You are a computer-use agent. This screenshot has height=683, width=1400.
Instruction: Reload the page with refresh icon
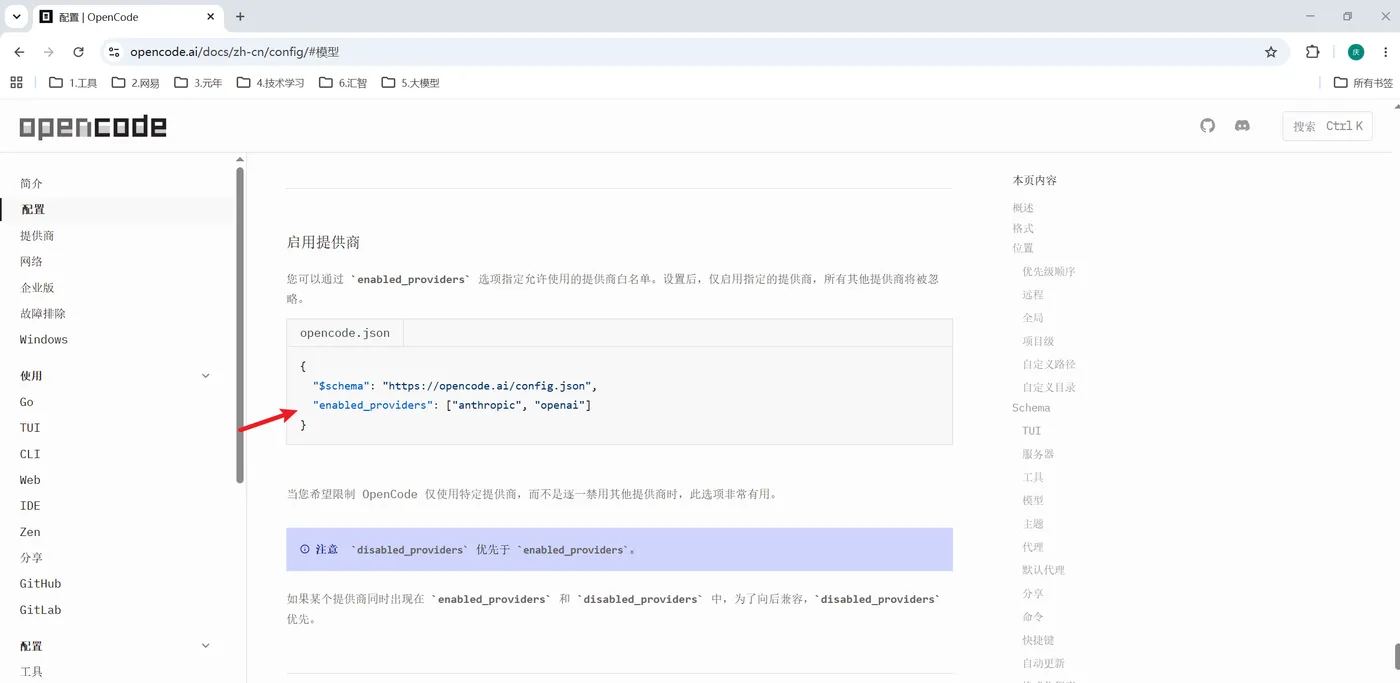click(x=78, y=52)
